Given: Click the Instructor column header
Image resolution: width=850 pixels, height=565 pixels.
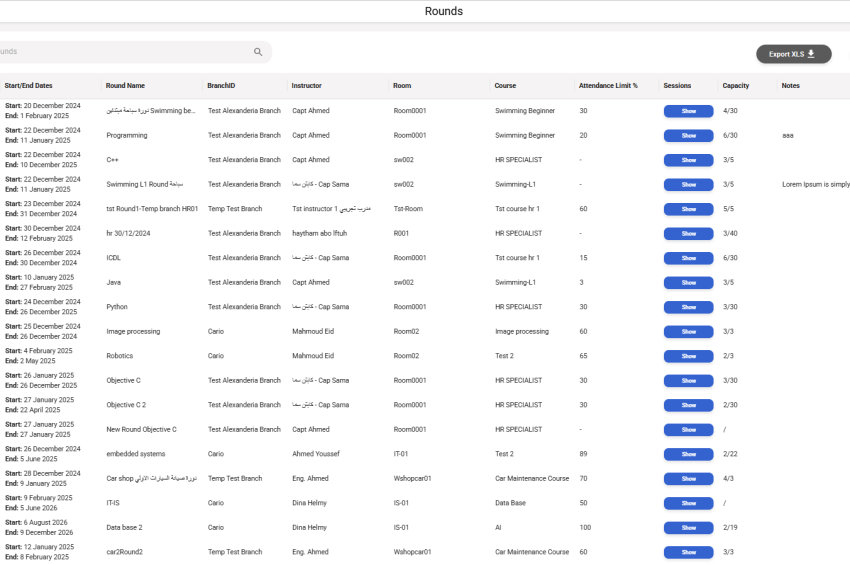Looking at the screenshot, I should point(306,86).
